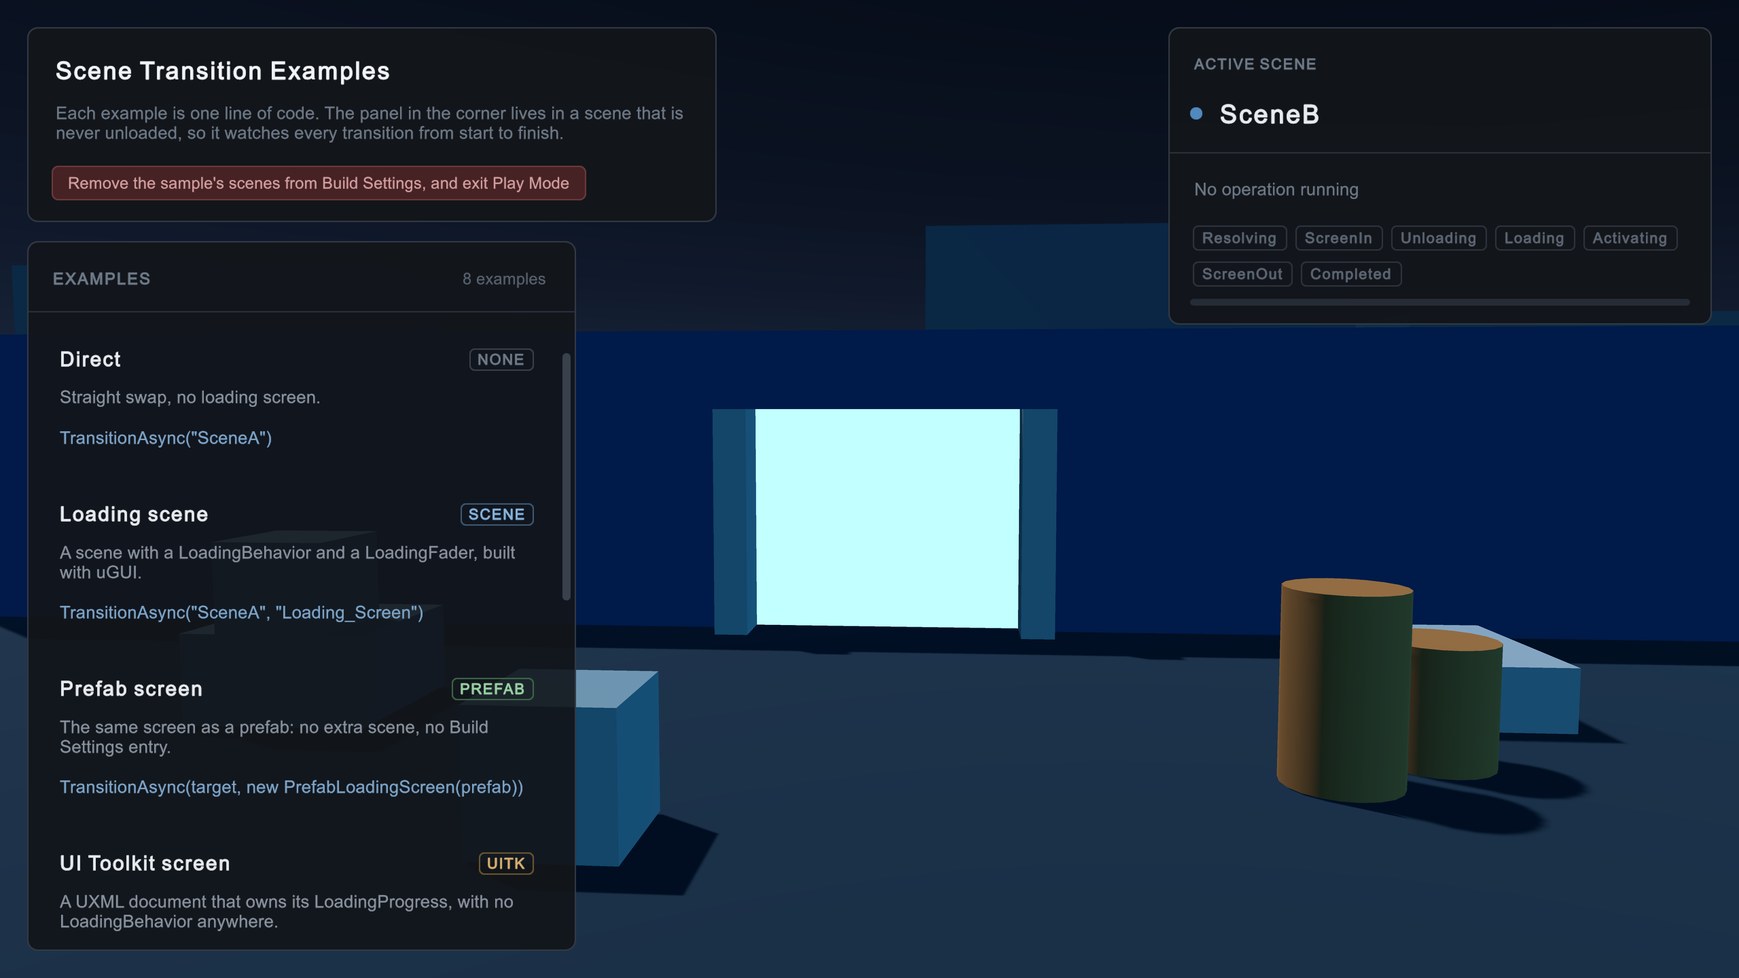Click the SceneB active scene name

[x=1269, y=115]
